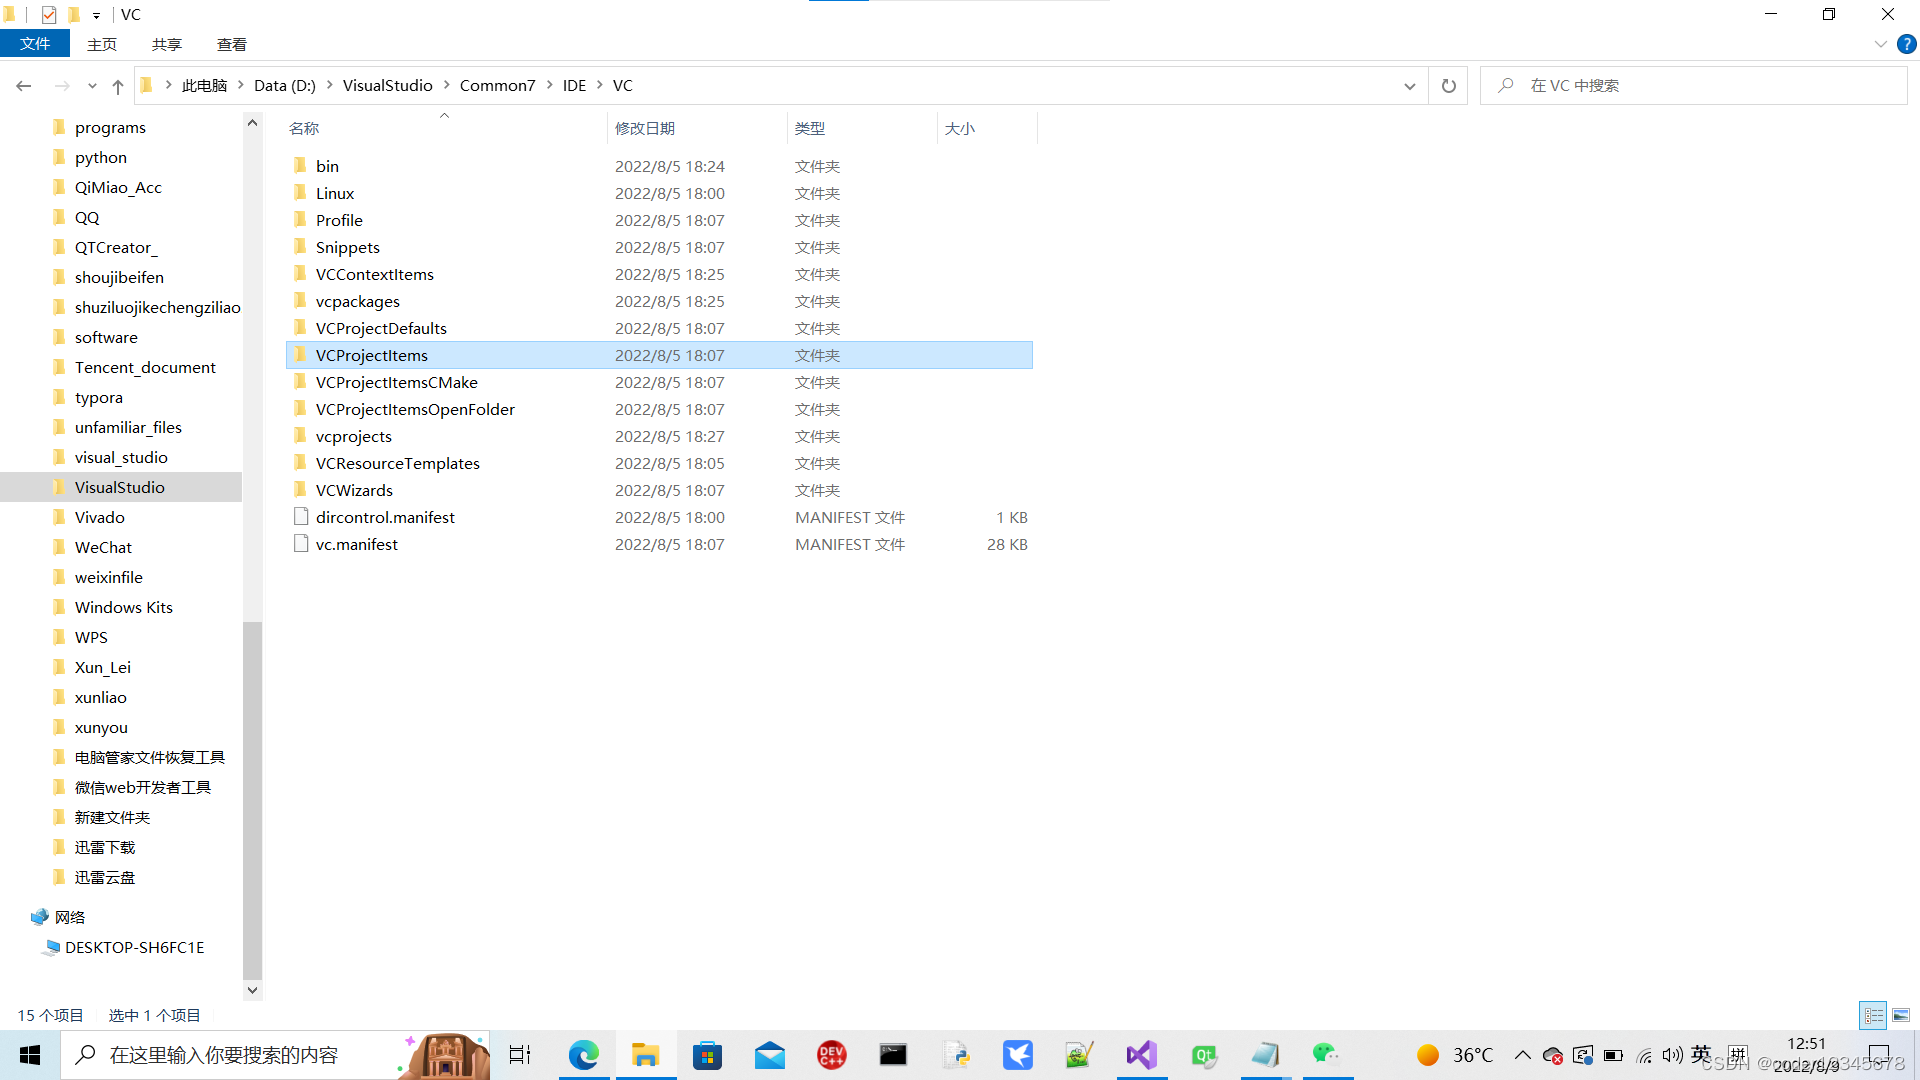Click the Up directory arrow icon
Image resolution: width=1920 pixels, height=1080 pixels.
click(x=118, y=87)
